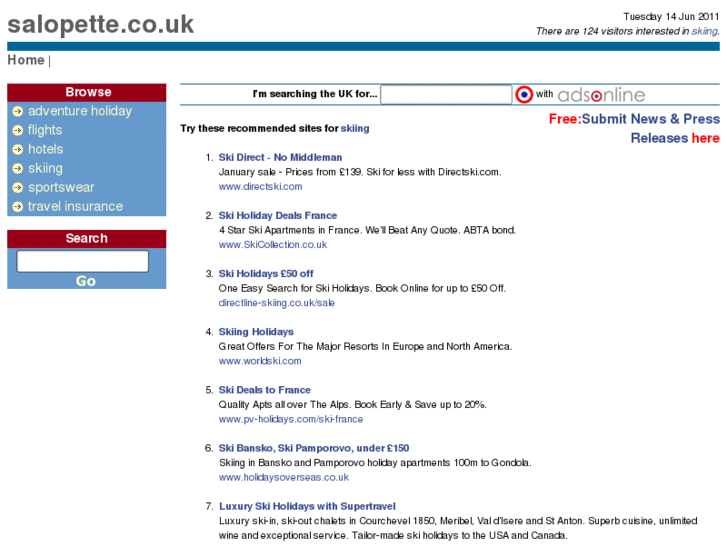Image resolution: width=727 pixels, height=545 pixels.
Task: Click the Browse panel header
Action: [87, 92]
